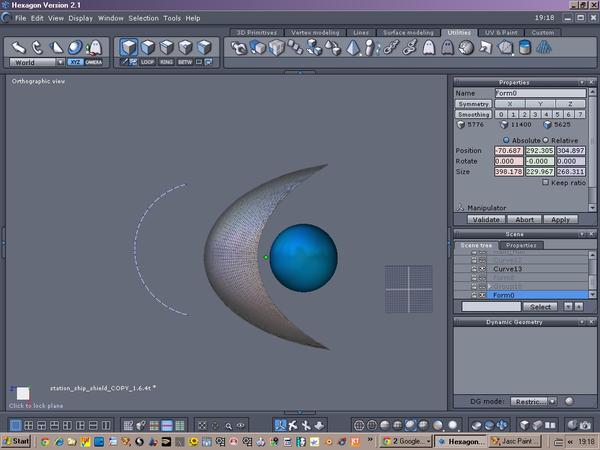This screenshot has width=600, height=450.
Task: Switch to single viewport layout
Action: [x=15, y=425]
